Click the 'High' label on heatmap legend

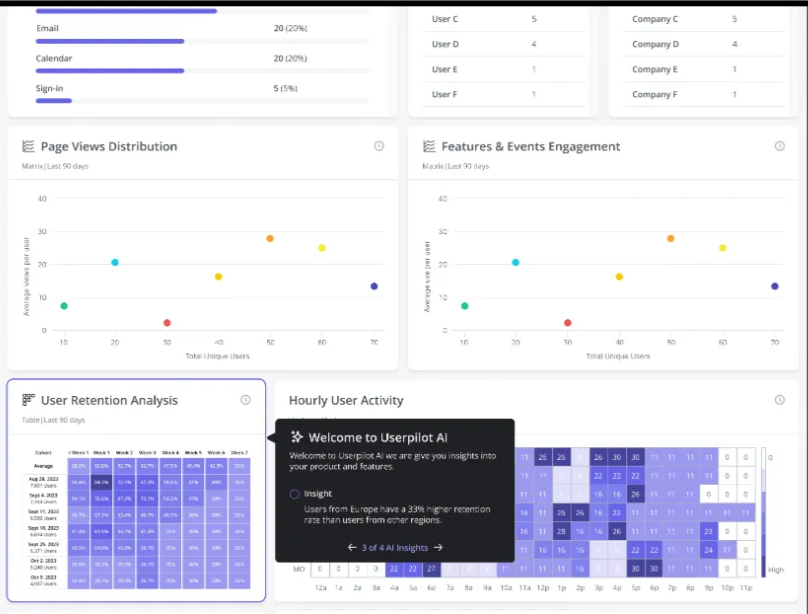click(776, 570)
